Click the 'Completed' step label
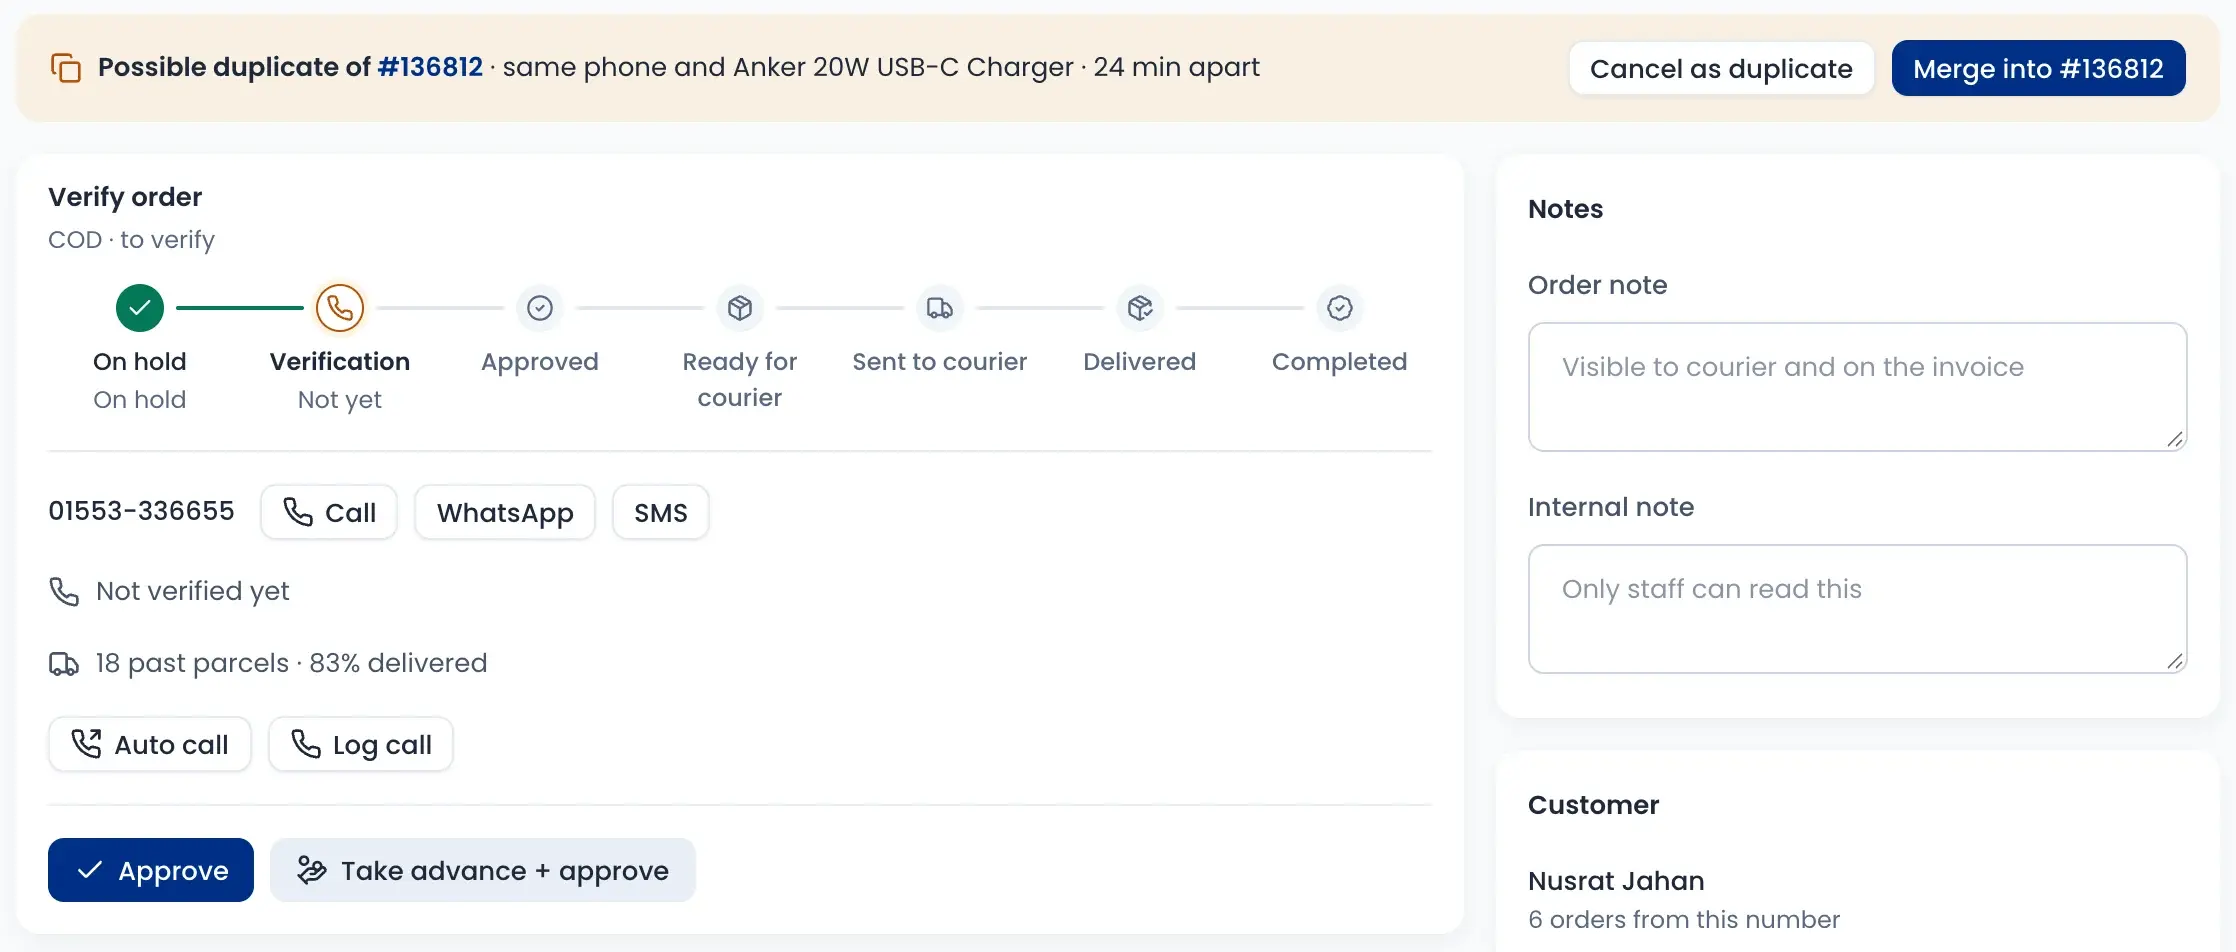Image resolution: width=2236 pixels, height=952 pixels. (x=1340, y=362)
